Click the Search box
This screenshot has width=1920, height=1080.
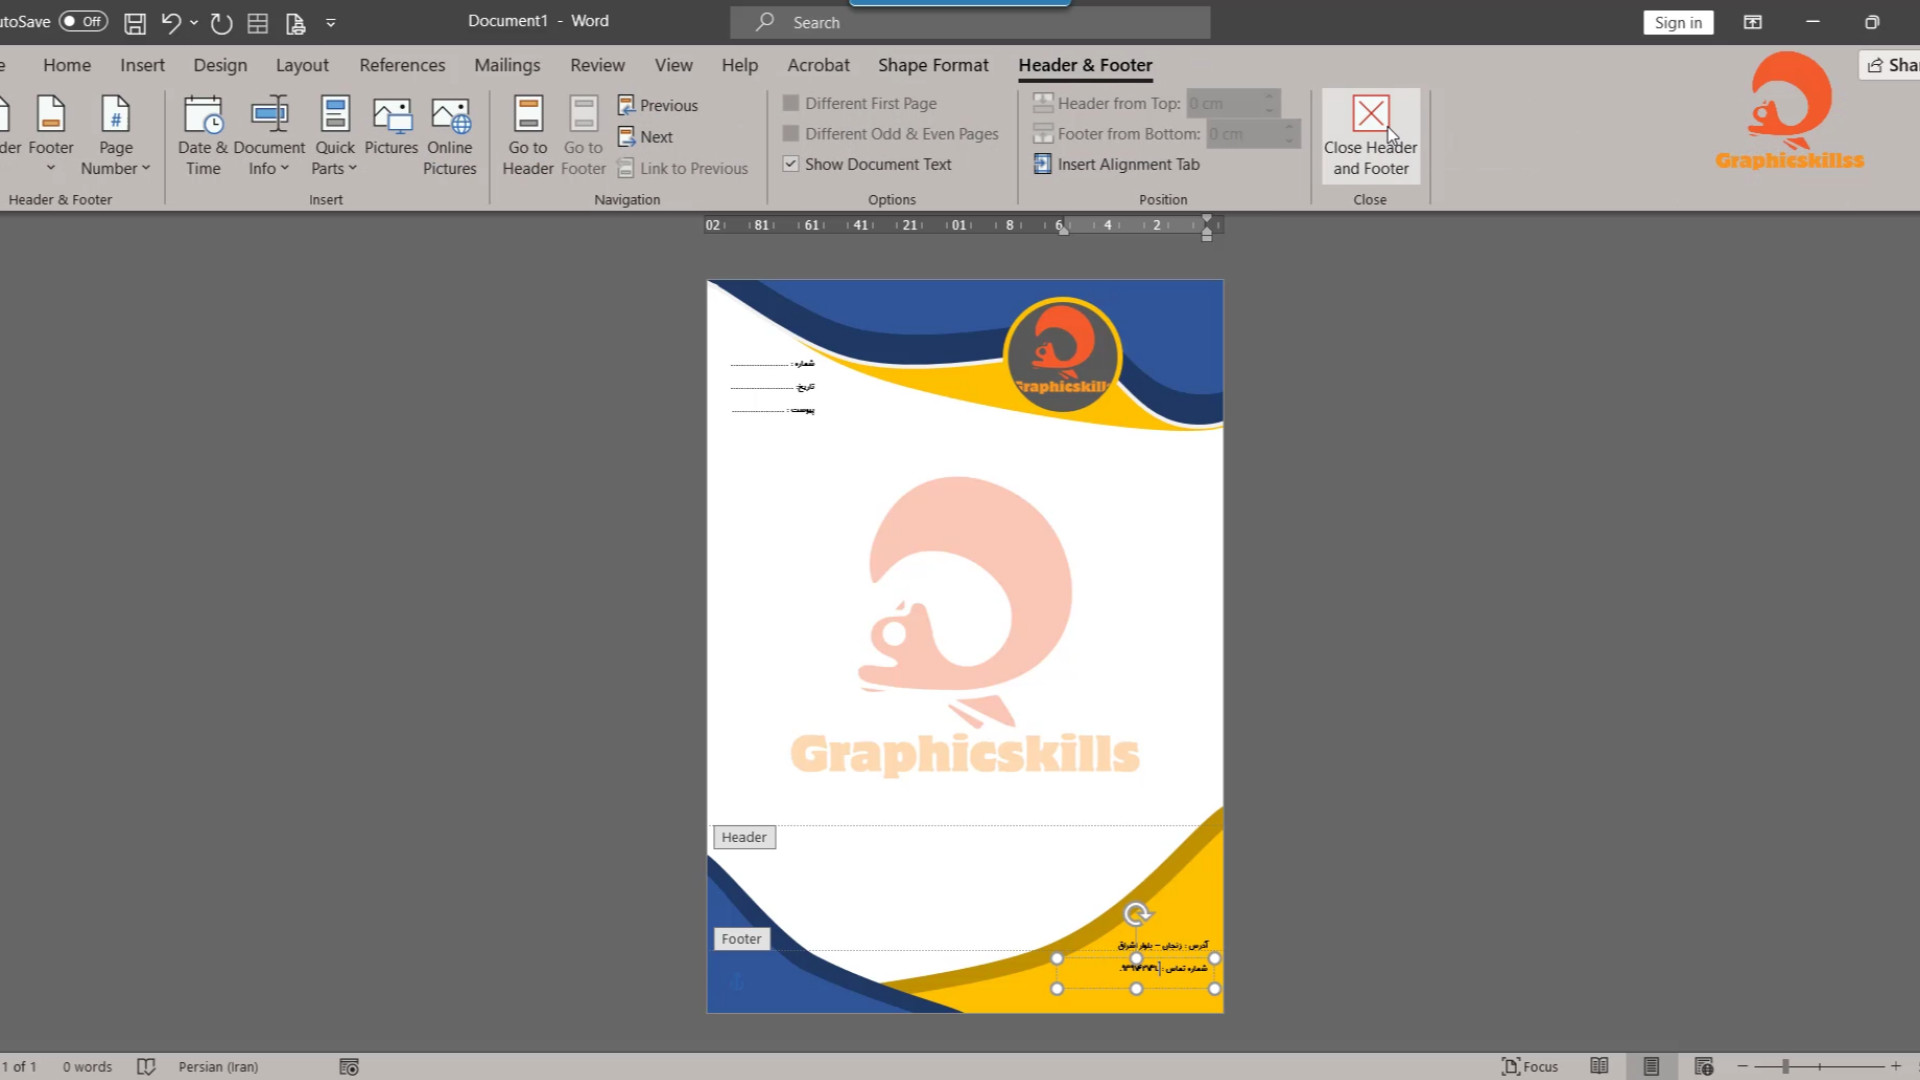(970, 22)
